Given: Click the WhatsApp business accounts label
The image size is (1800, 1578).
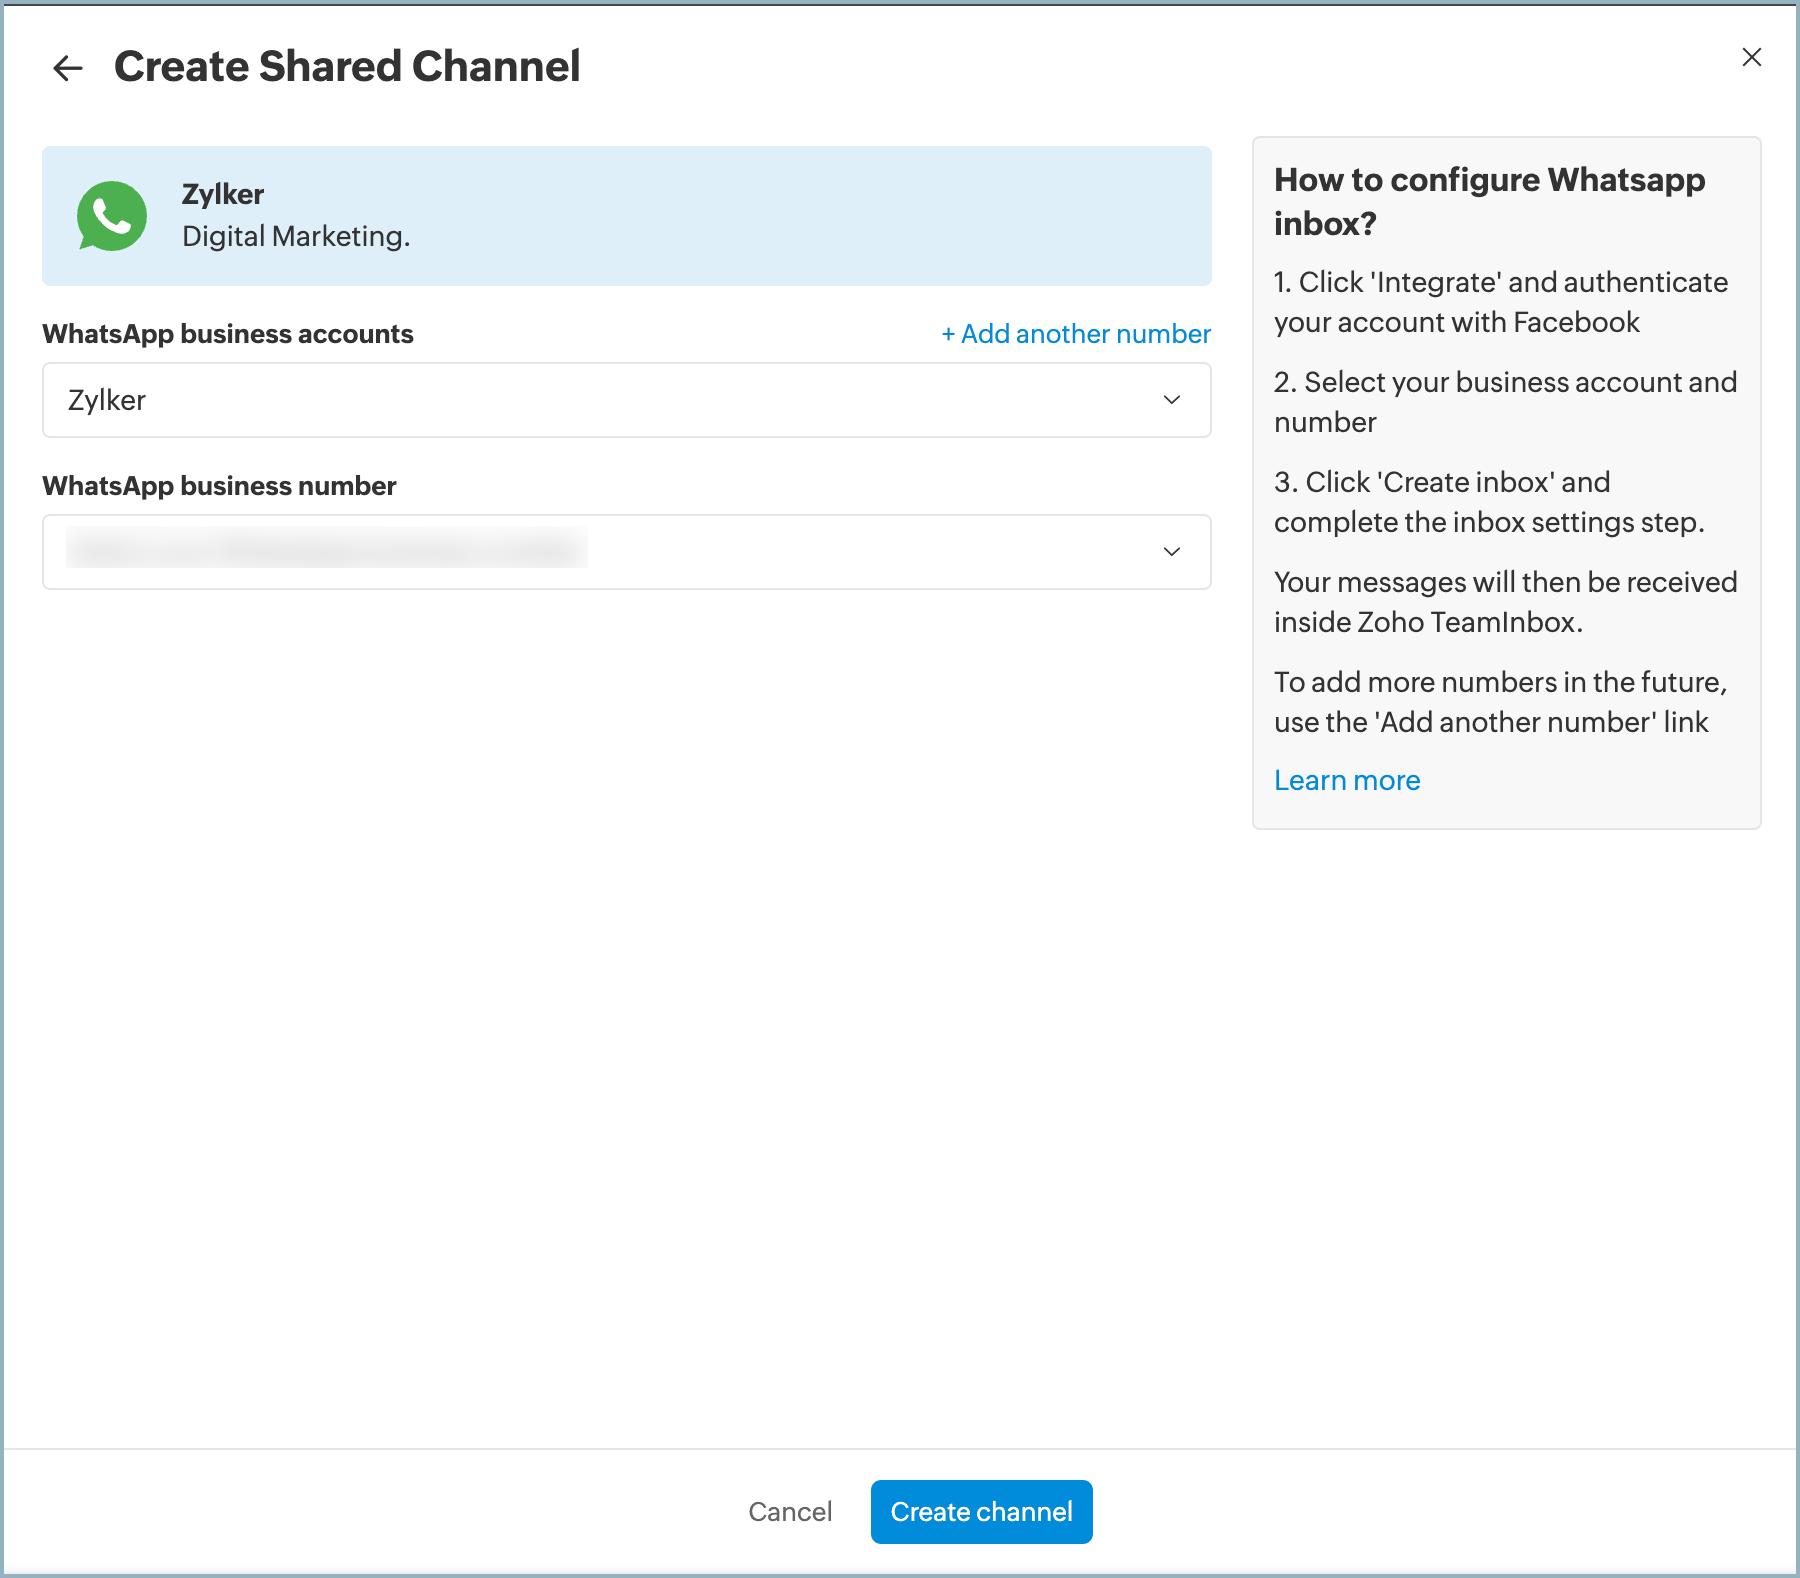Looking at the screenshot, I should [x=228, y=334].
